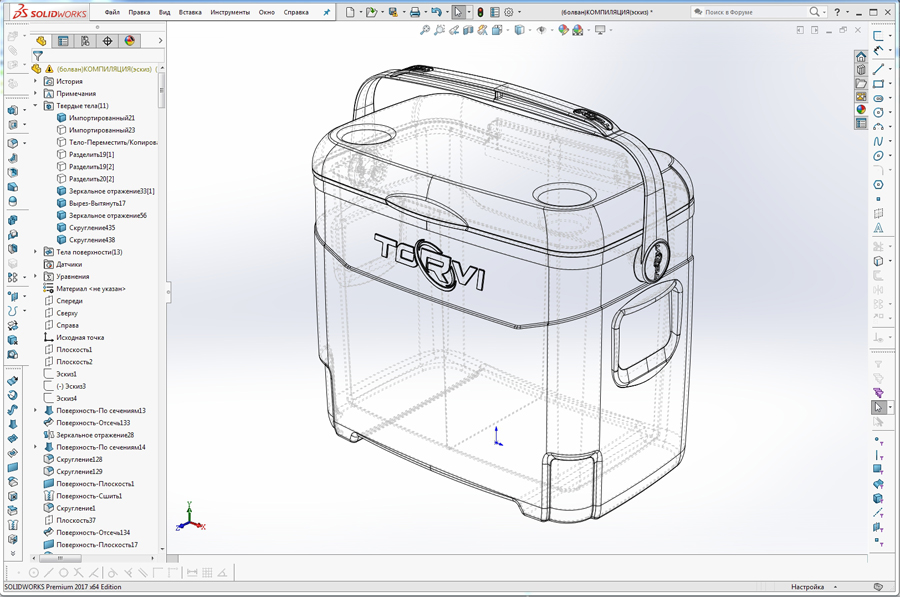This screenshot has width=900, height=597.
Task: Open the View Orientation dropdown
Action: (x=497, y=30)
